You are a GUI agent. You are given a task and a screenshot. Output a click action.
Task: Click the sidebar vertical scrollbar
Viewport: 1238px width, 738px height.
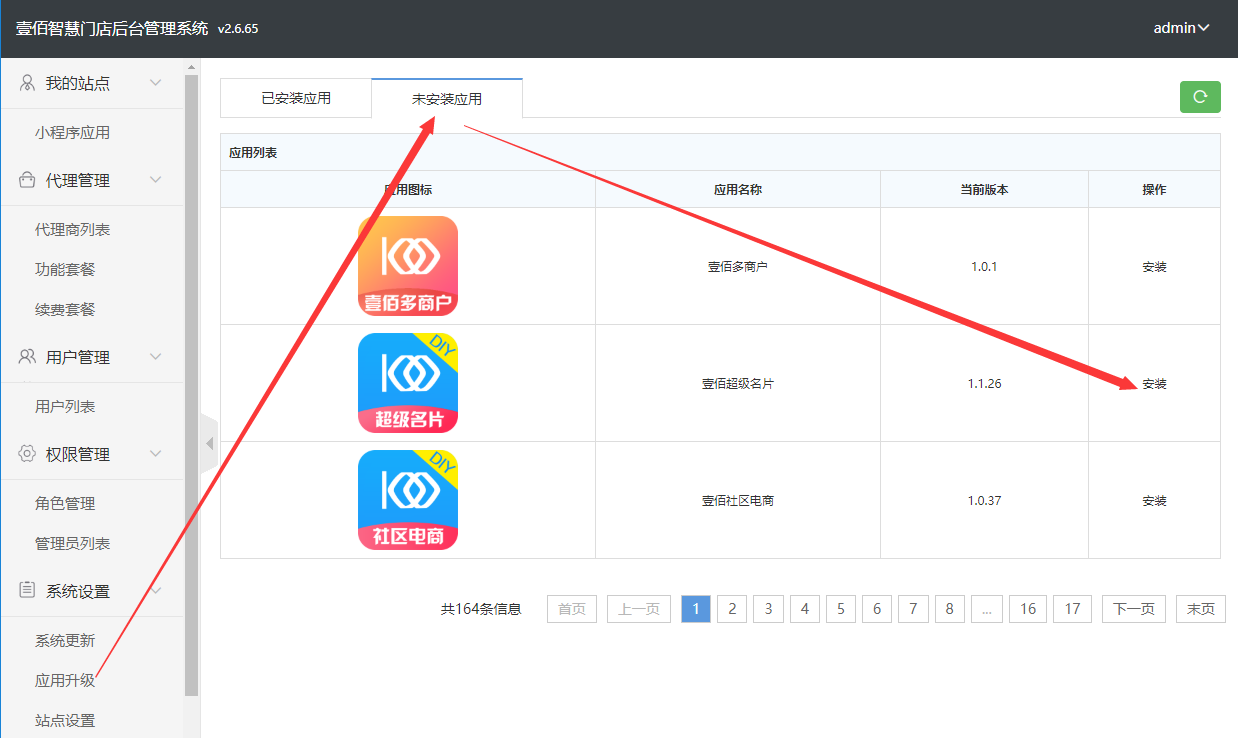tap(191, 385)
